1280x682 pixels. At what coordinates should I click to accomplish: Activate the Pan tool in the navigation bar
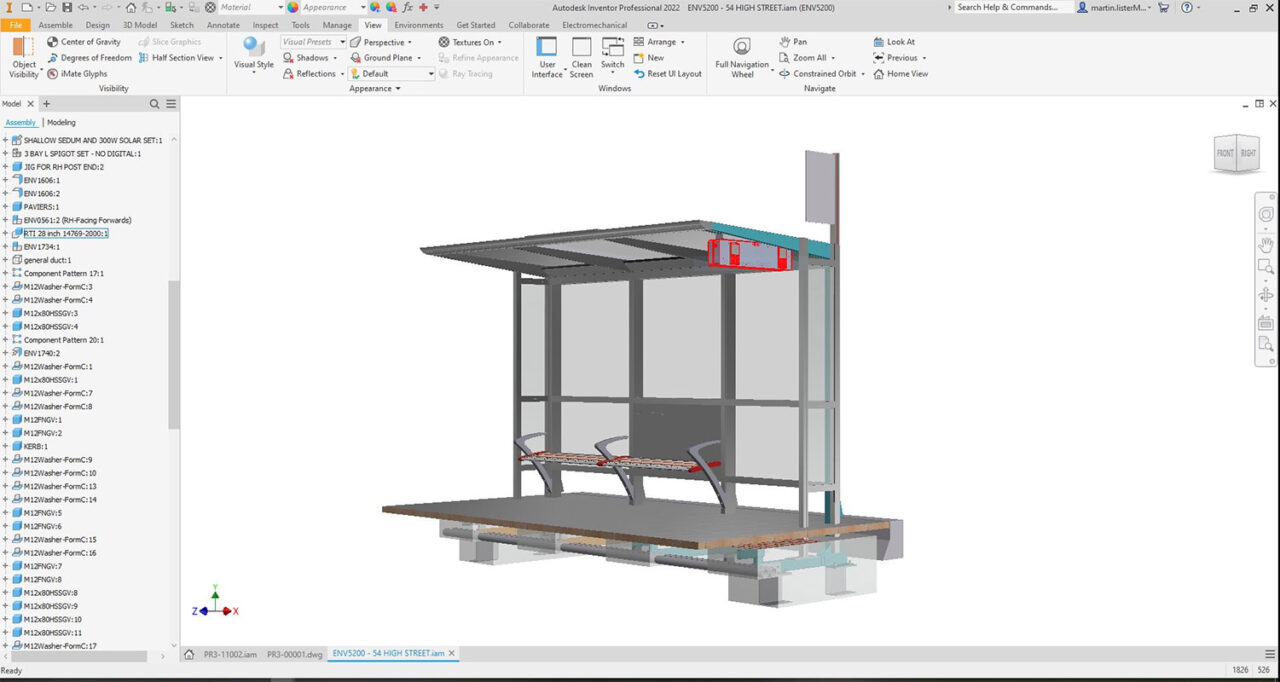pos(1266,244)
